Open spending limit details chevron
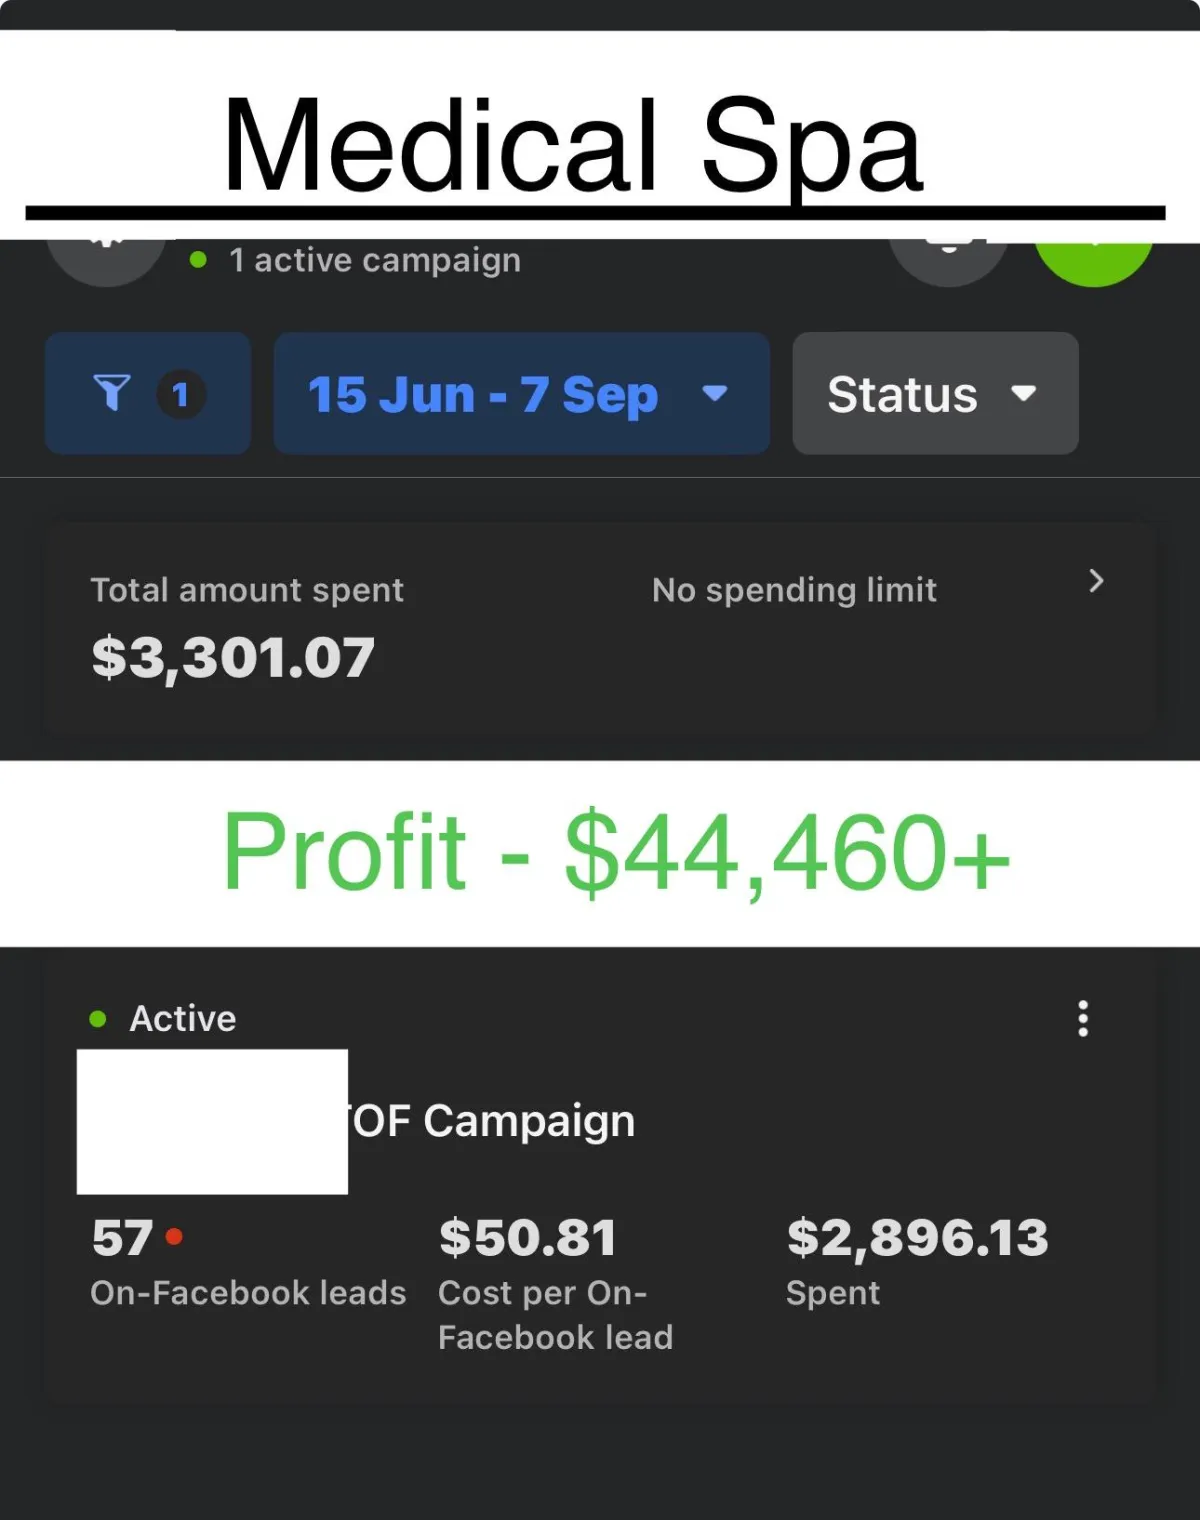 1096,581
